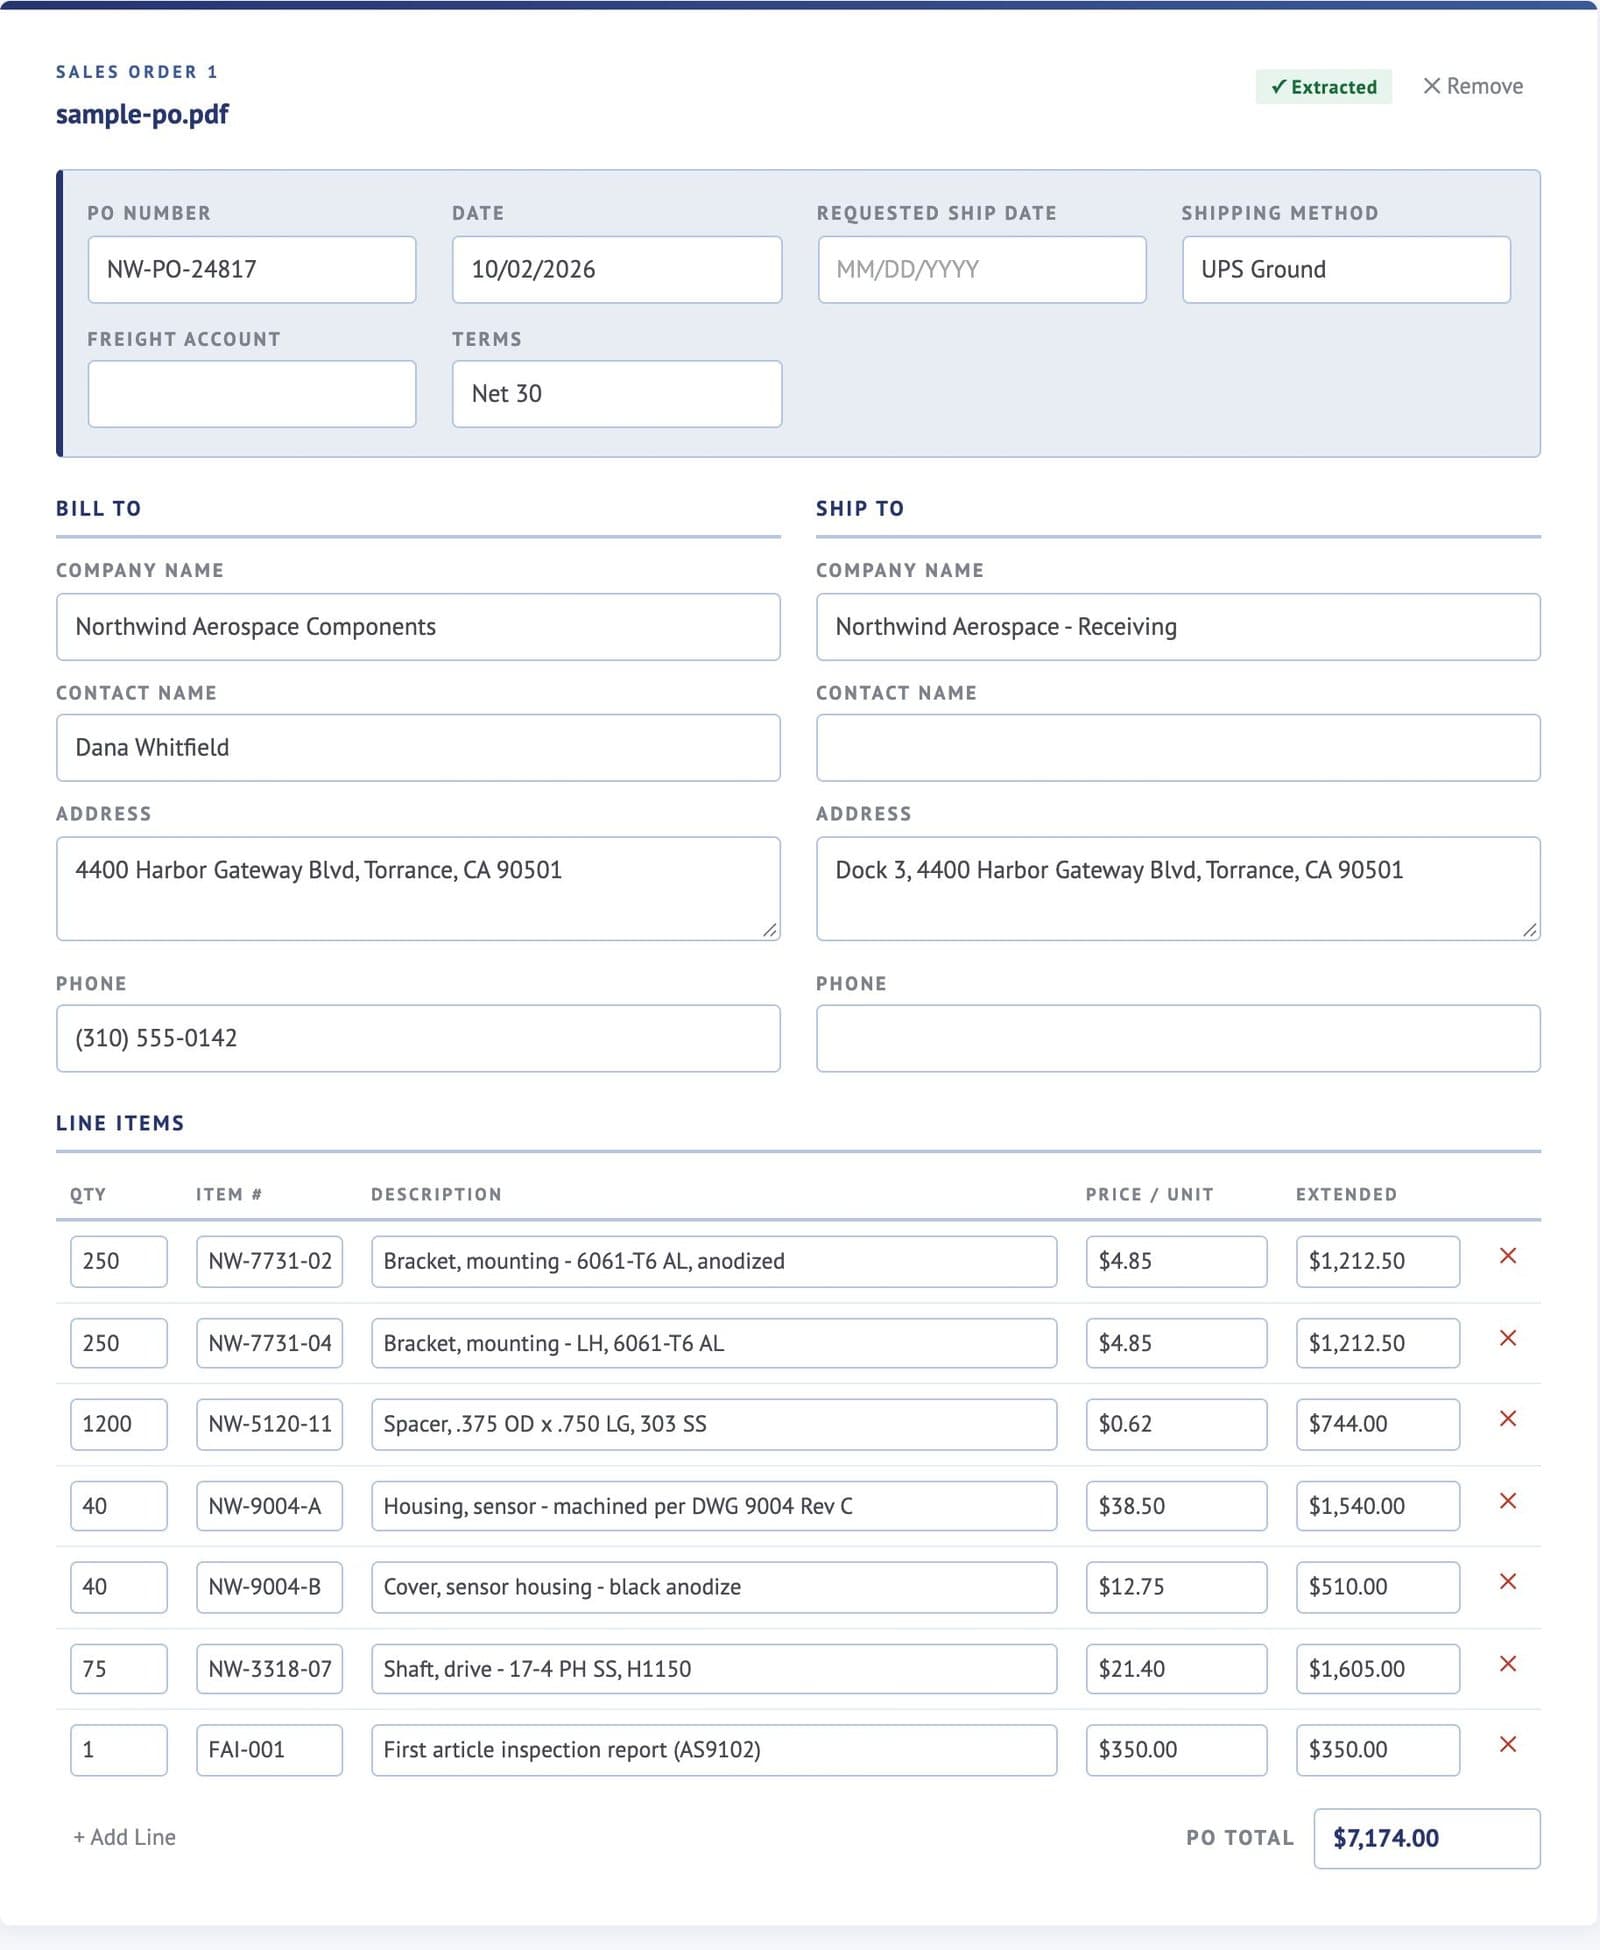This screenshot has height=1950, width=1600.
Task: Delete the NW-9004-B cover line
Action: 1508,1582
